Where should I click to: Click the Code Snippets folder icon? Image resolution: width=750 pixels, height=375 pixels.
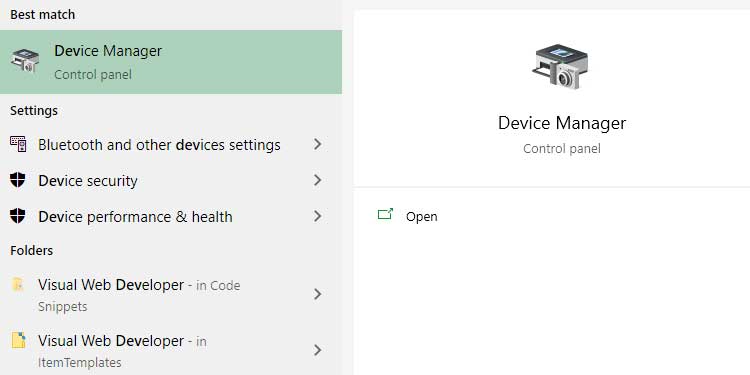coord(18,285)
